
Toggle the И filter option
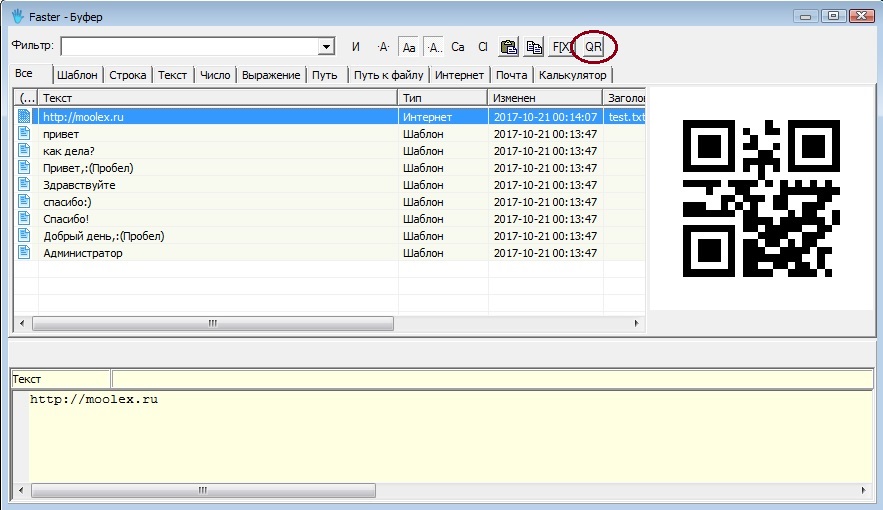point(355,47)
